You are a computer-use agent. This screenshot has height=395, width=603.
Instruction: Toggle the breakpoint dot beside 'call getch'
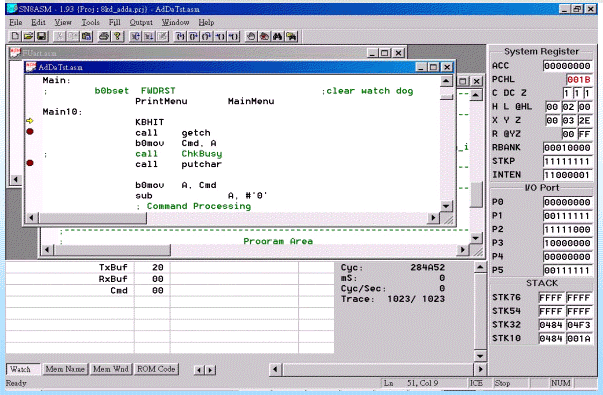tap(30, 132)
